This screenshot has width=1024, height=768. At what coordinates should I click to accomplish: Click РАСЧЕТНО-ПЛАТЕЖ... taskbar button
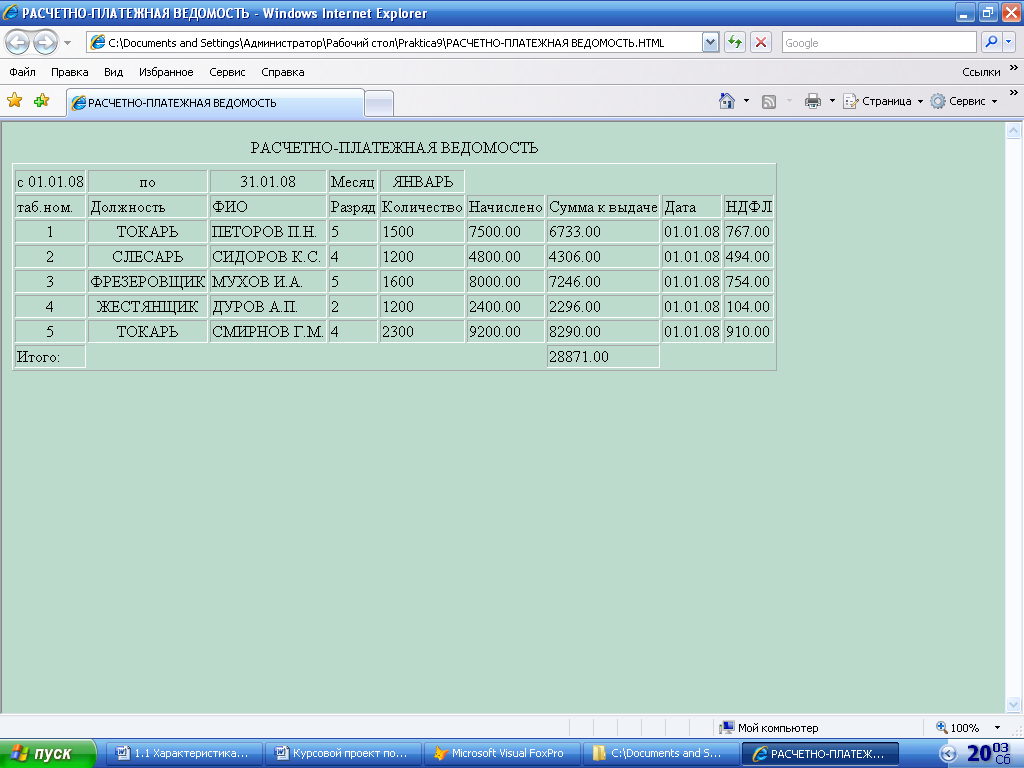[x=820, y=754]
